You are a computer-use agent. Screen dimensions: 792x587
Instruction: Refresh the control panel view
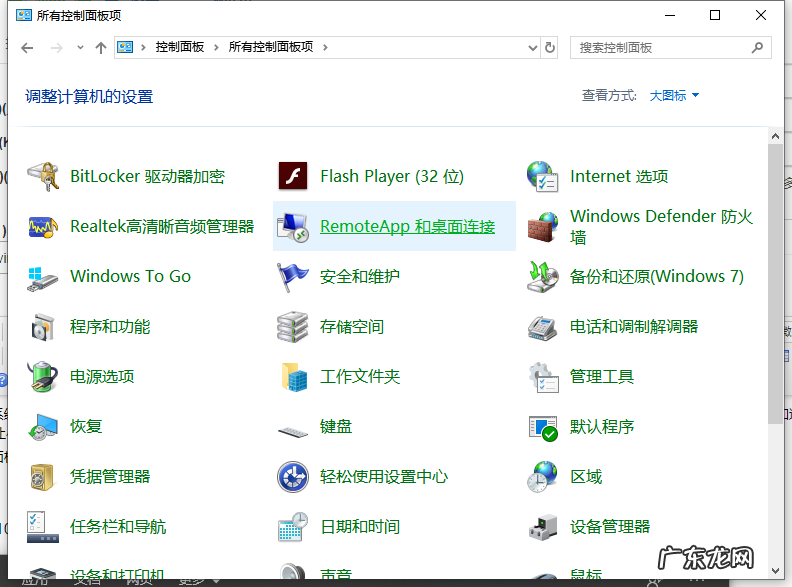pyautogui.click(x=550, y=48)
